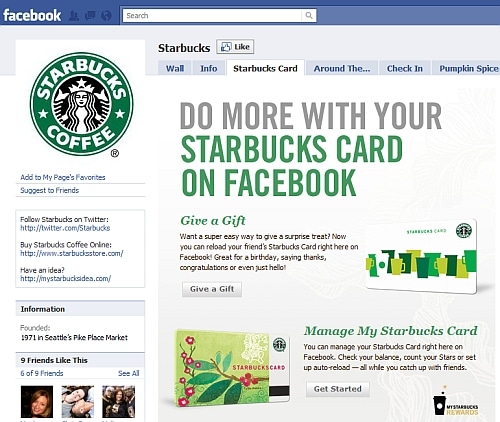Click the Give a Gift button
Viewport: 500px width, 422px height.
[212, 289]
